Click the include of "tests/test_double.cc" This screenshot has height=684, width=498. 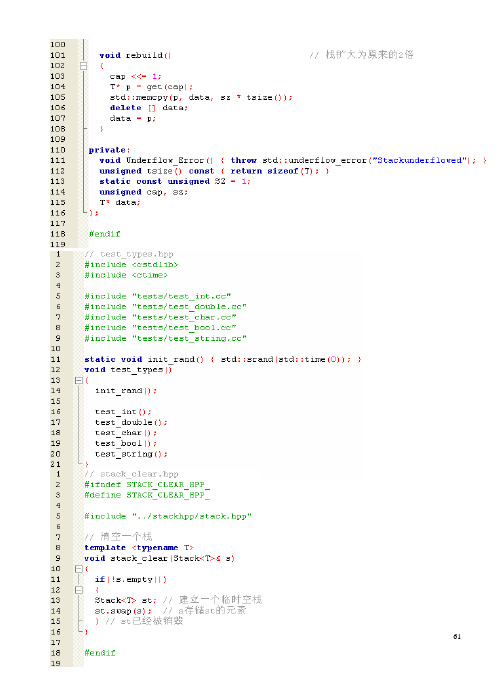coord(166,307)
